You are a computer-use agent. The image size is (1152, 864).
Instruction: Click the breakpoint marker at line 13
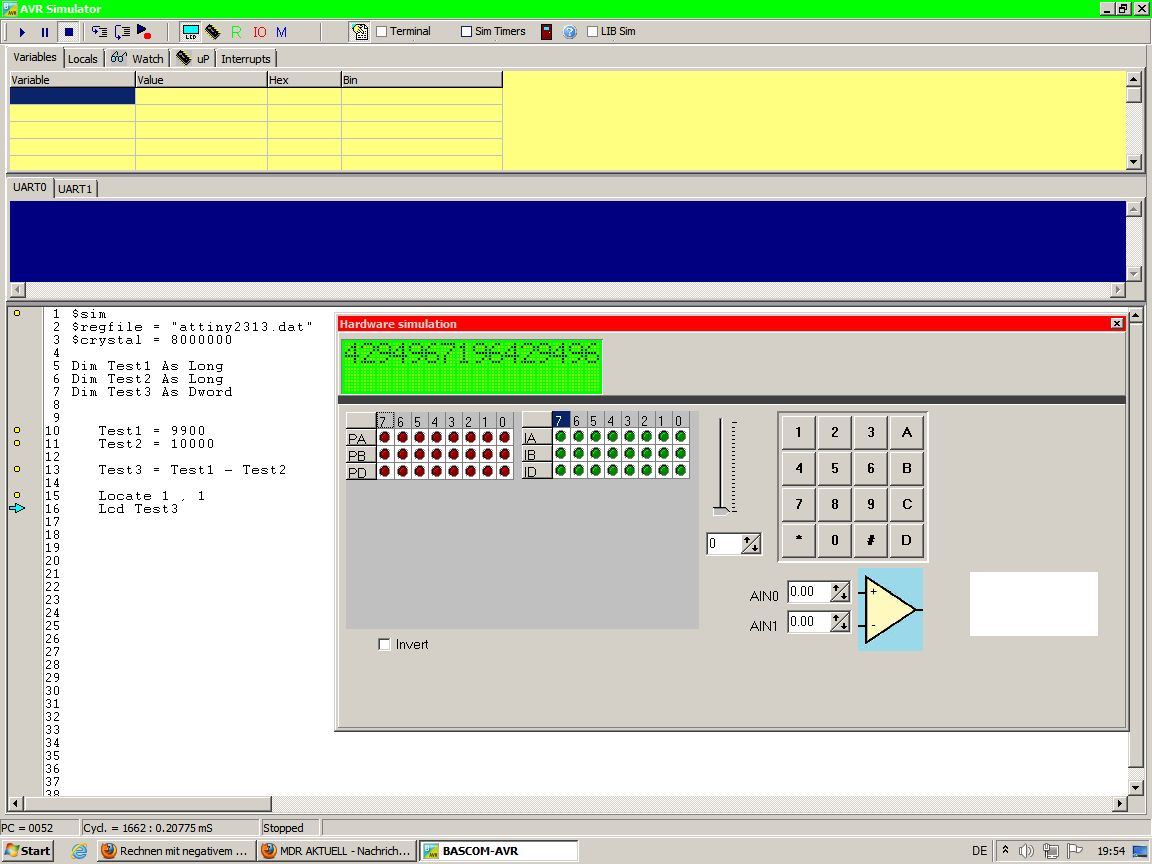point(17,469)
